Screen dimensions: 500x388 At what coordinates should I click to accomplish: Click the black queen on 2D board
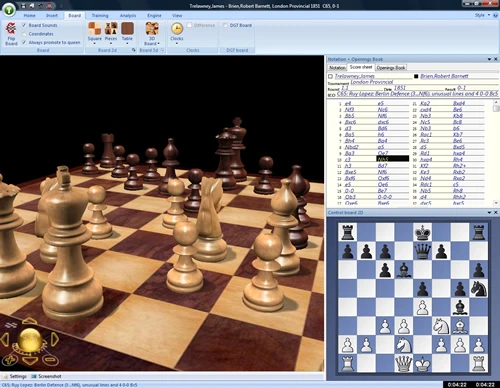(422, 251)
